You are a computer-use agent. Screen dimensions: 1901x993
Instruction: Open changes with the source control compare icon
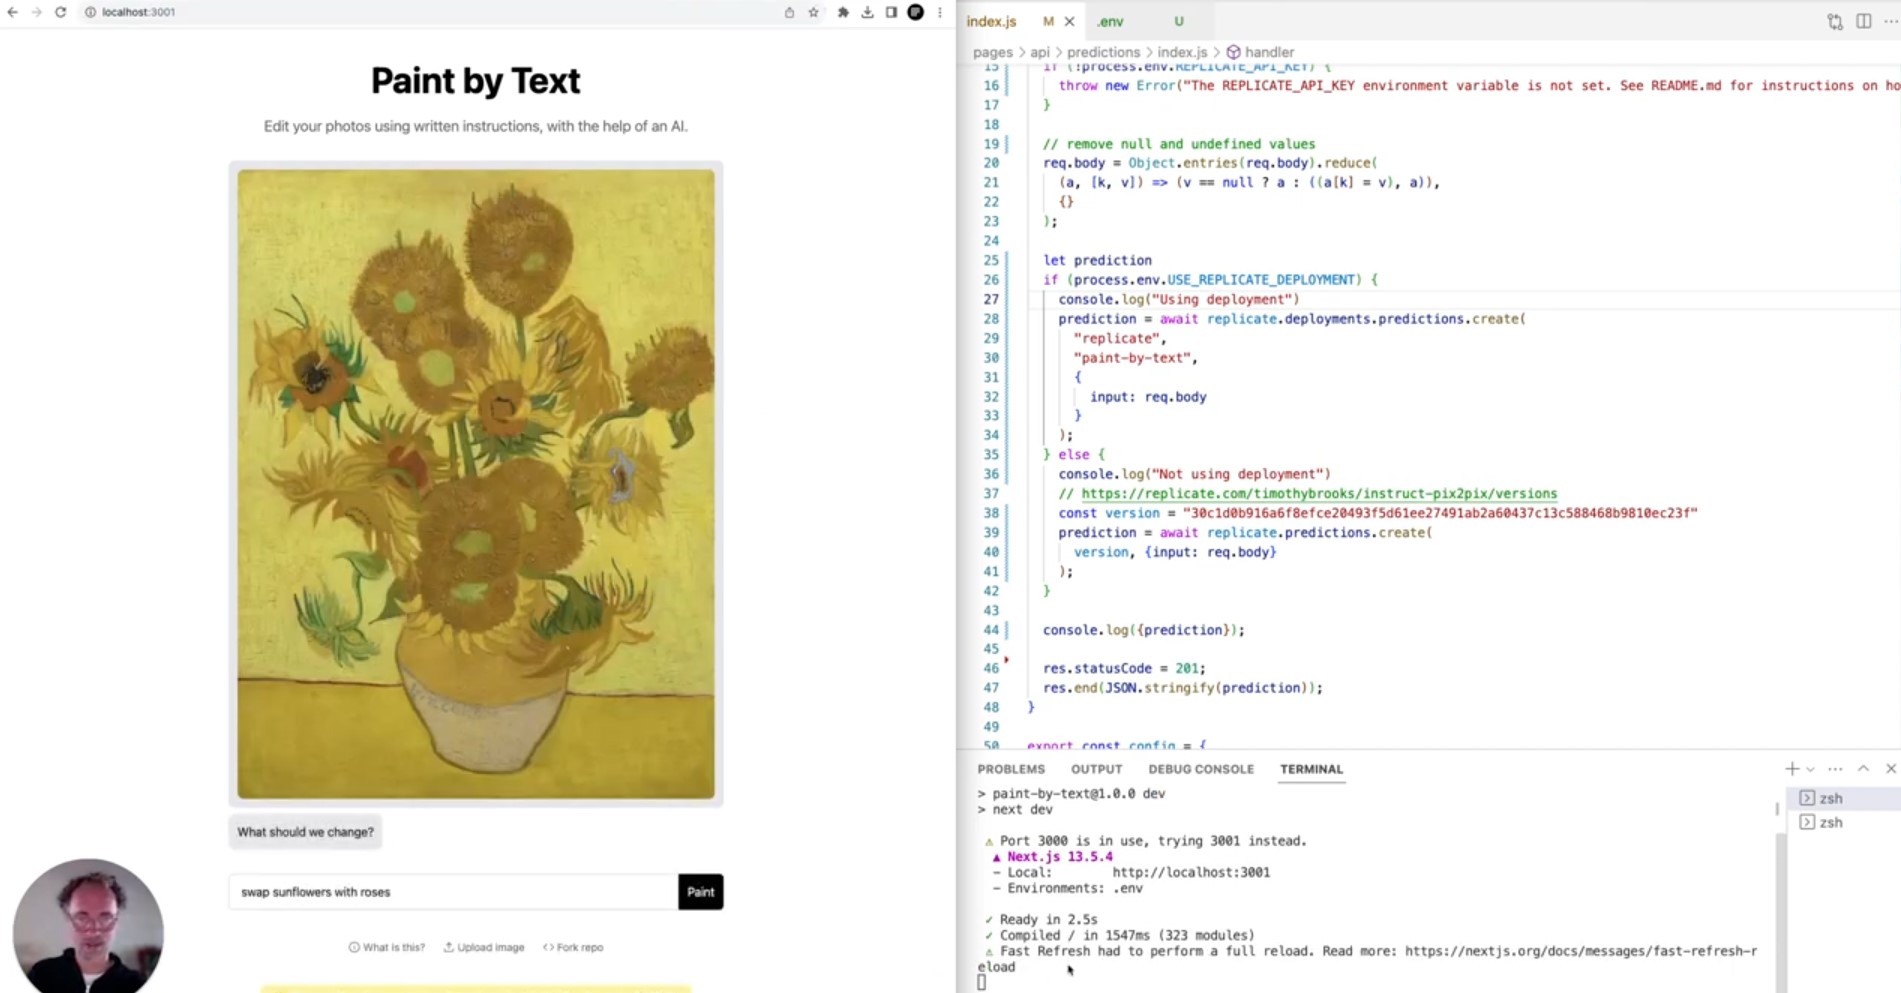[1835, 21]
